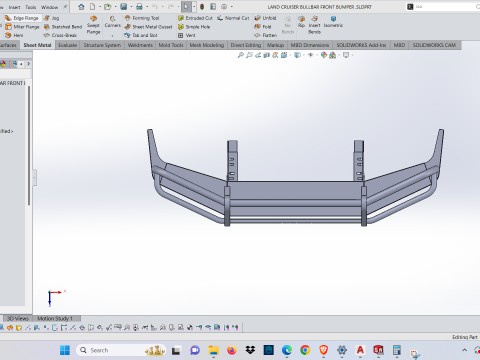The image size is (480, 360).
Task: Click the Fold tool
Action: pos(263,27)
